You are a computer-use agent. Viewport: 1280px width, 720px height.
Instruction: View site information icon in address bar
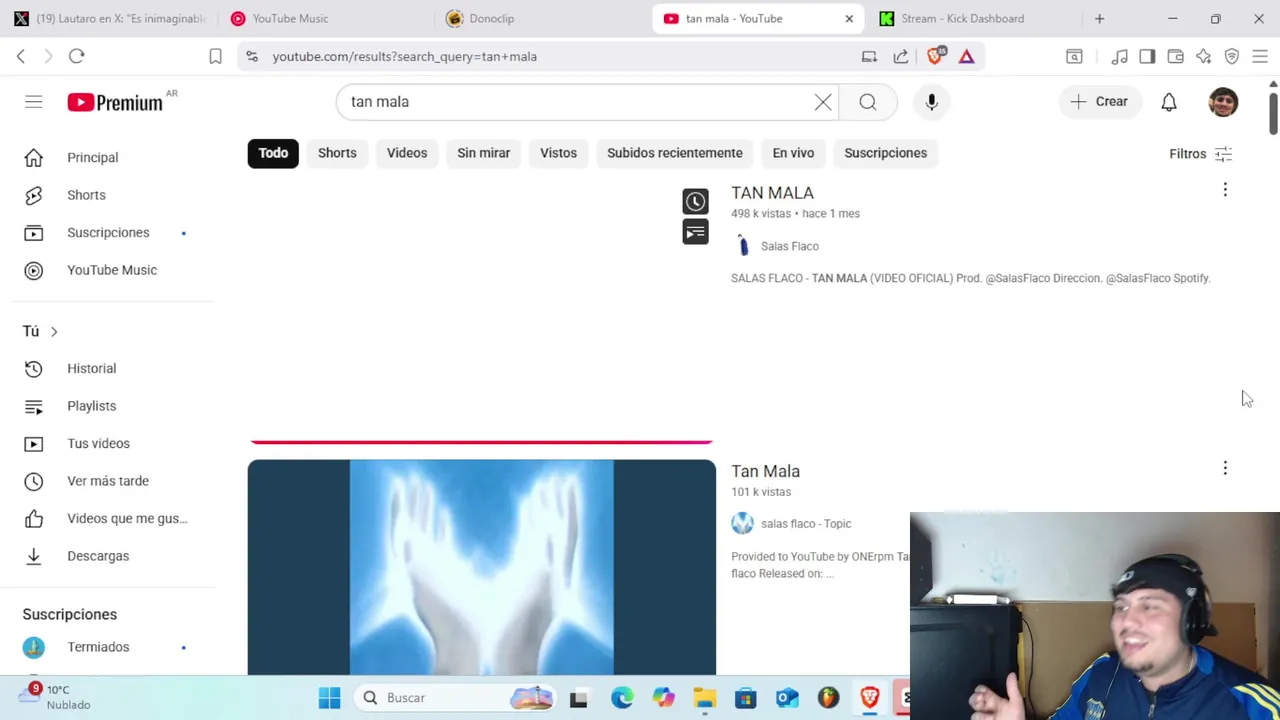tap(252, 57)
